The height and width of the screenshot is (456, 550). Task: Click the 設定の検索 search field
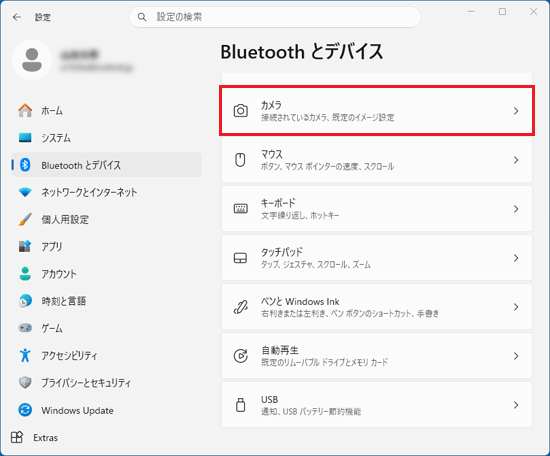[x=275, y=17]
